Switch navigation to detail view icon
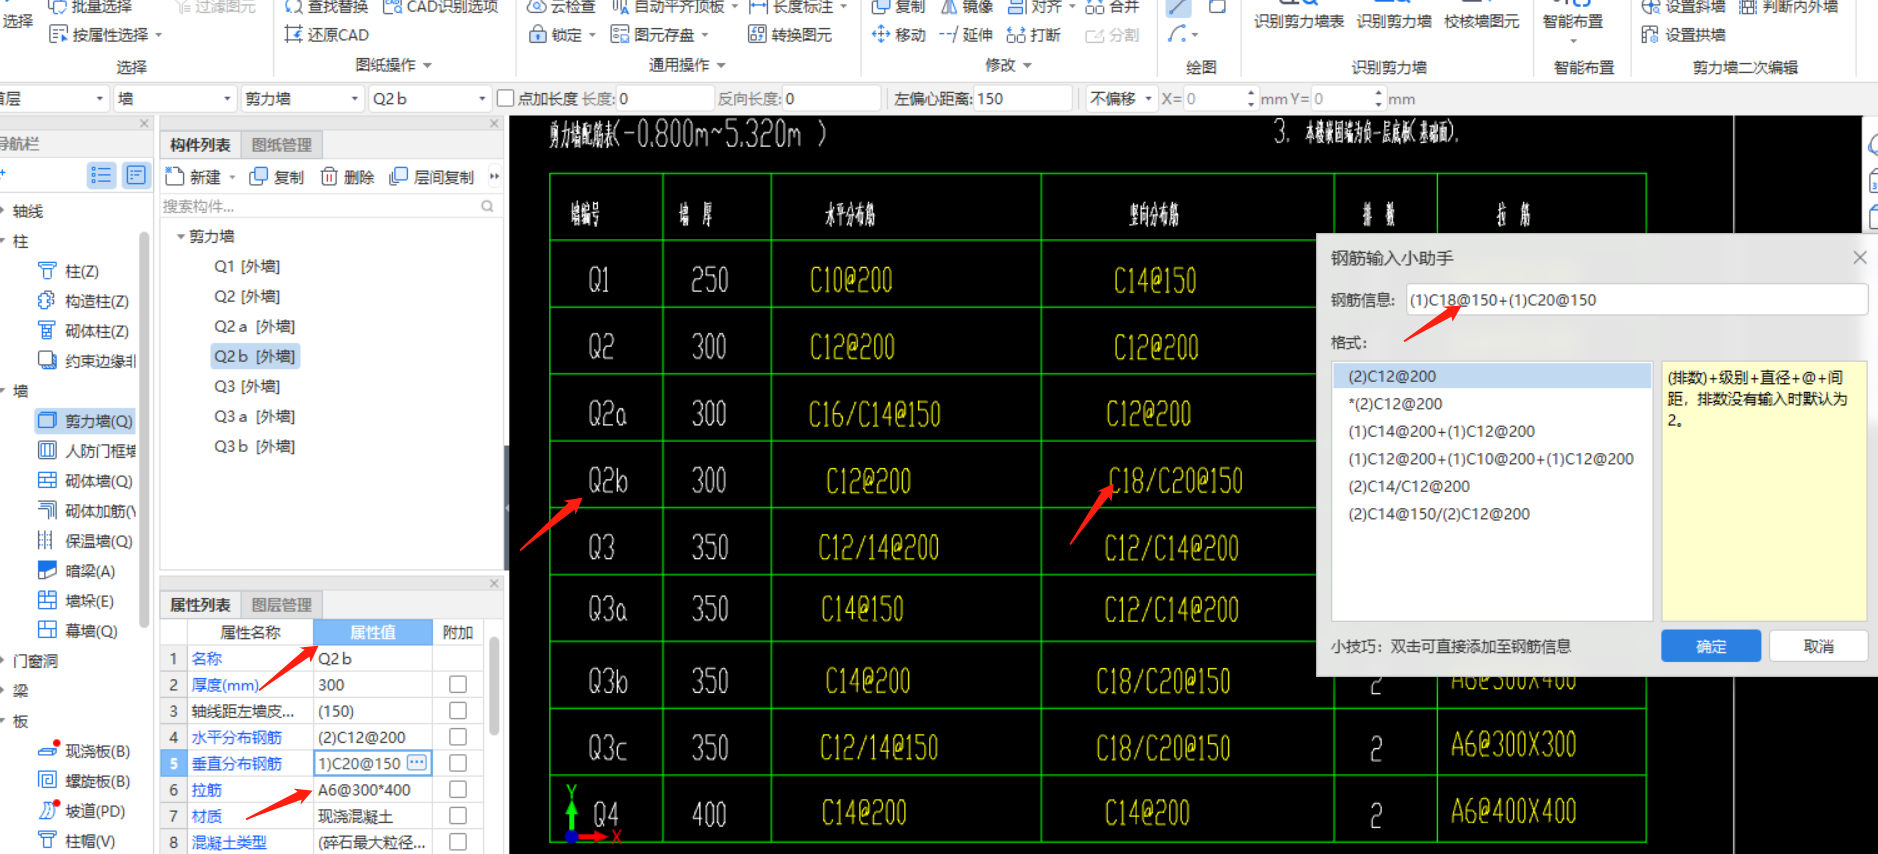 coord(136,176)
